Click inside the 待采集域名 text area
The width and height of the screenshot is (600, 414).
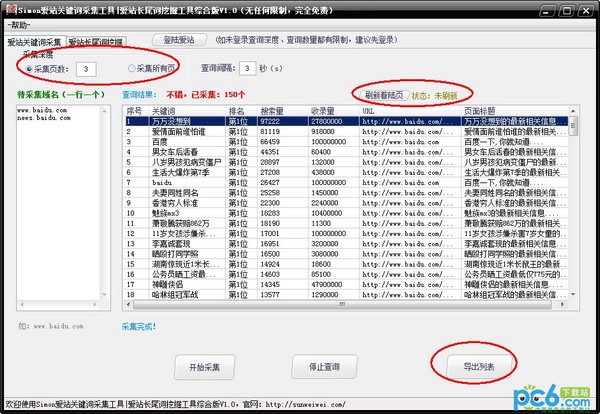pos(59,203)
